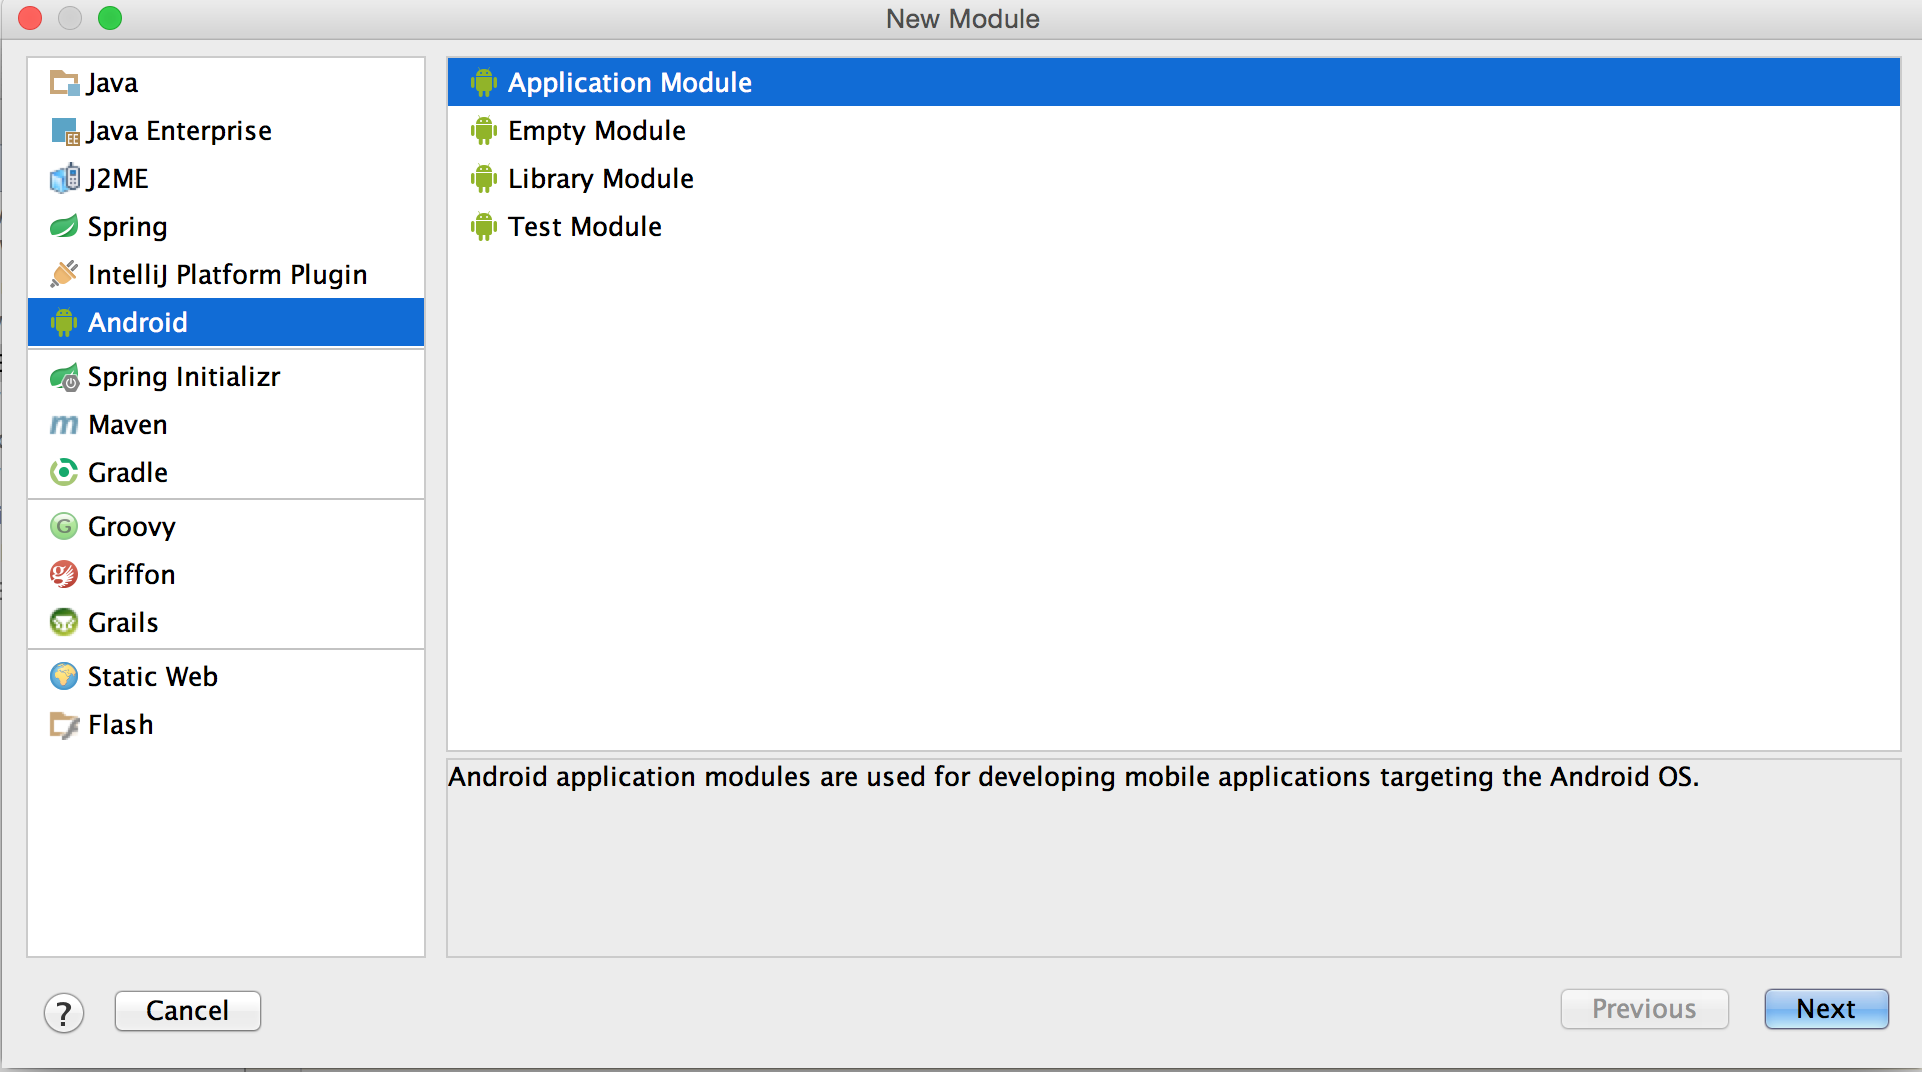Click the Static Web globe icon

[x=64, y=676]
